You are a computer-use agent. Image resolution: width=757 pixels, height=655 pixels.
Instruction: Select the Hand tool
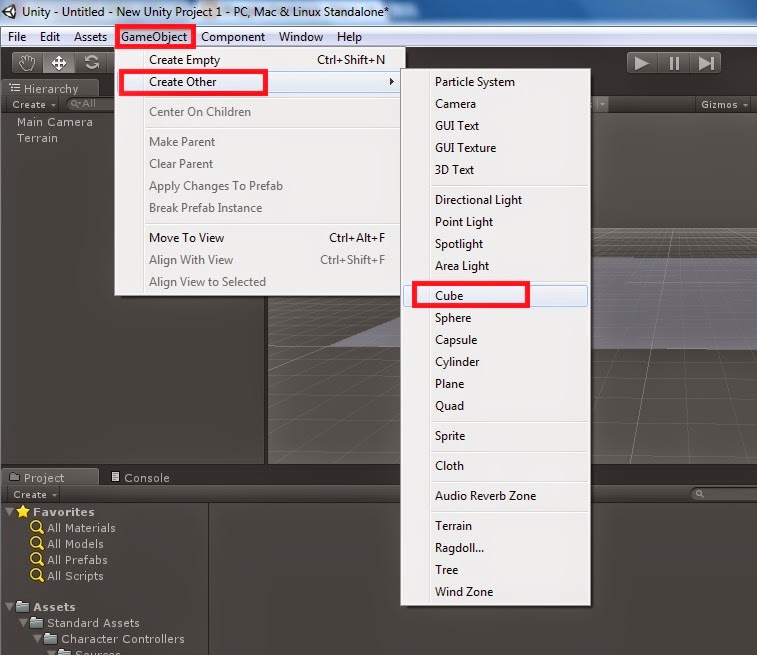[27, 63]
